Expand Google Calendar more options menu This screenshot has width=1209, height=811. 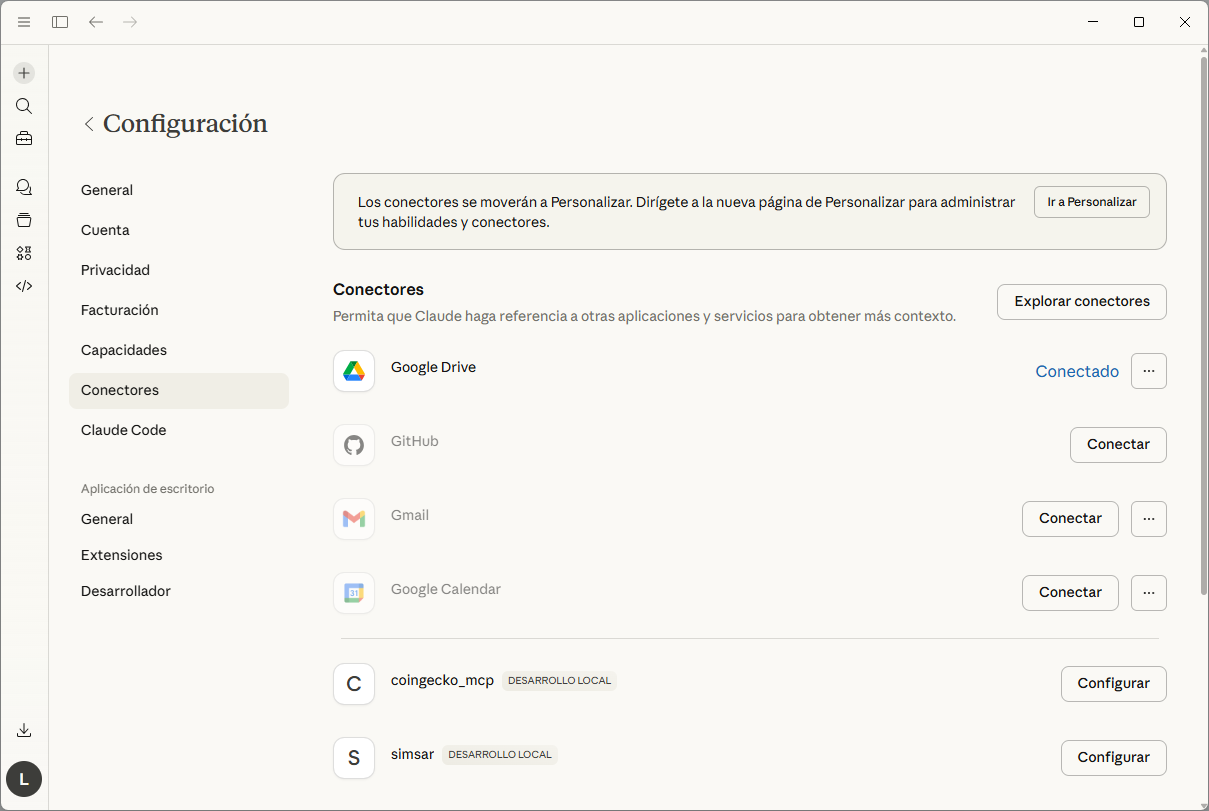pyautogui.click(x=1148, y=593)
